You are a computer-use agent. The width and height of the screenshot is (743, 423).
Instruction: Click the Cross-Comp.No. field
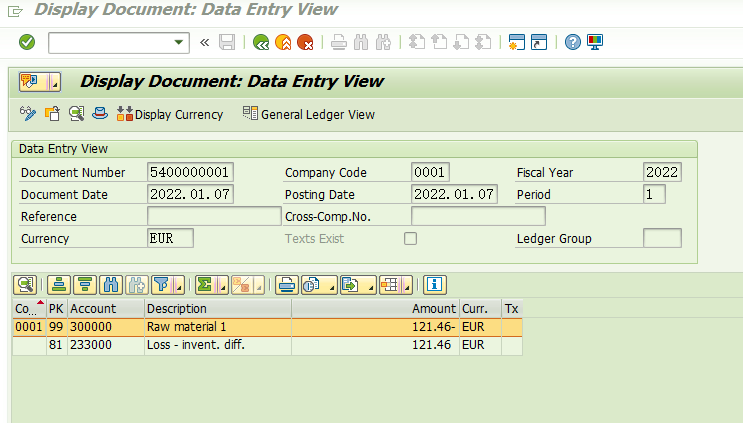click(x=478, y=216)
